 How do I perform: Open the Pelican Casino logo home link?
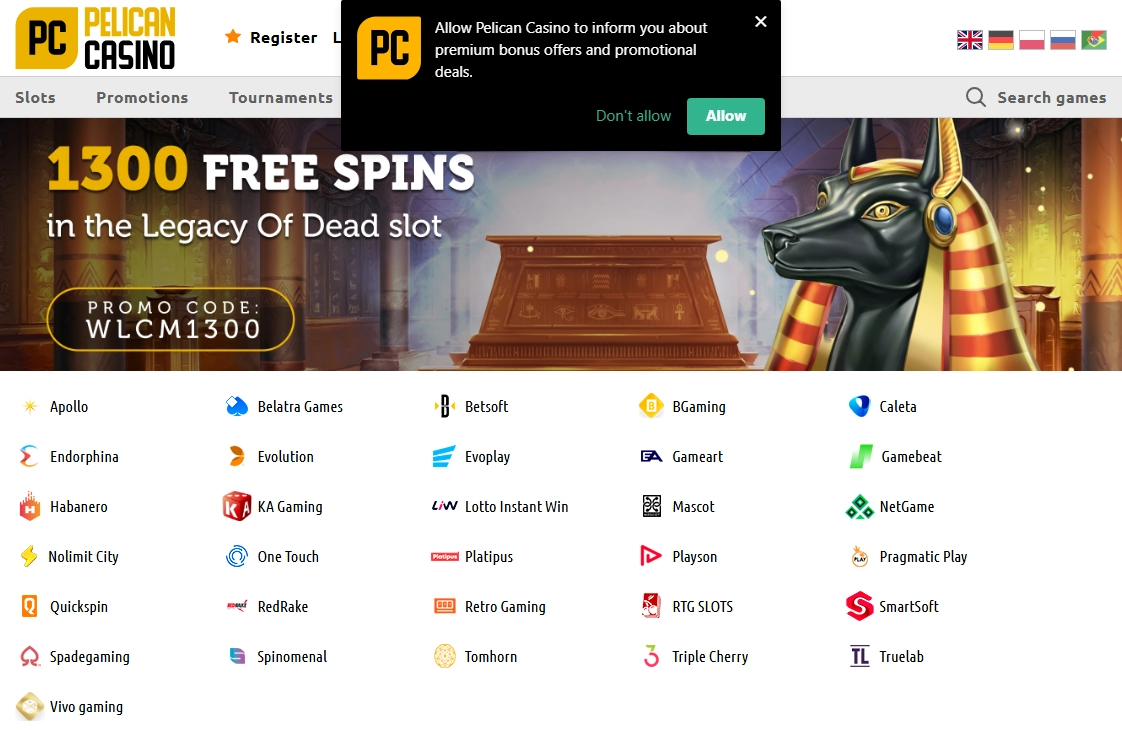pos(95,39)
